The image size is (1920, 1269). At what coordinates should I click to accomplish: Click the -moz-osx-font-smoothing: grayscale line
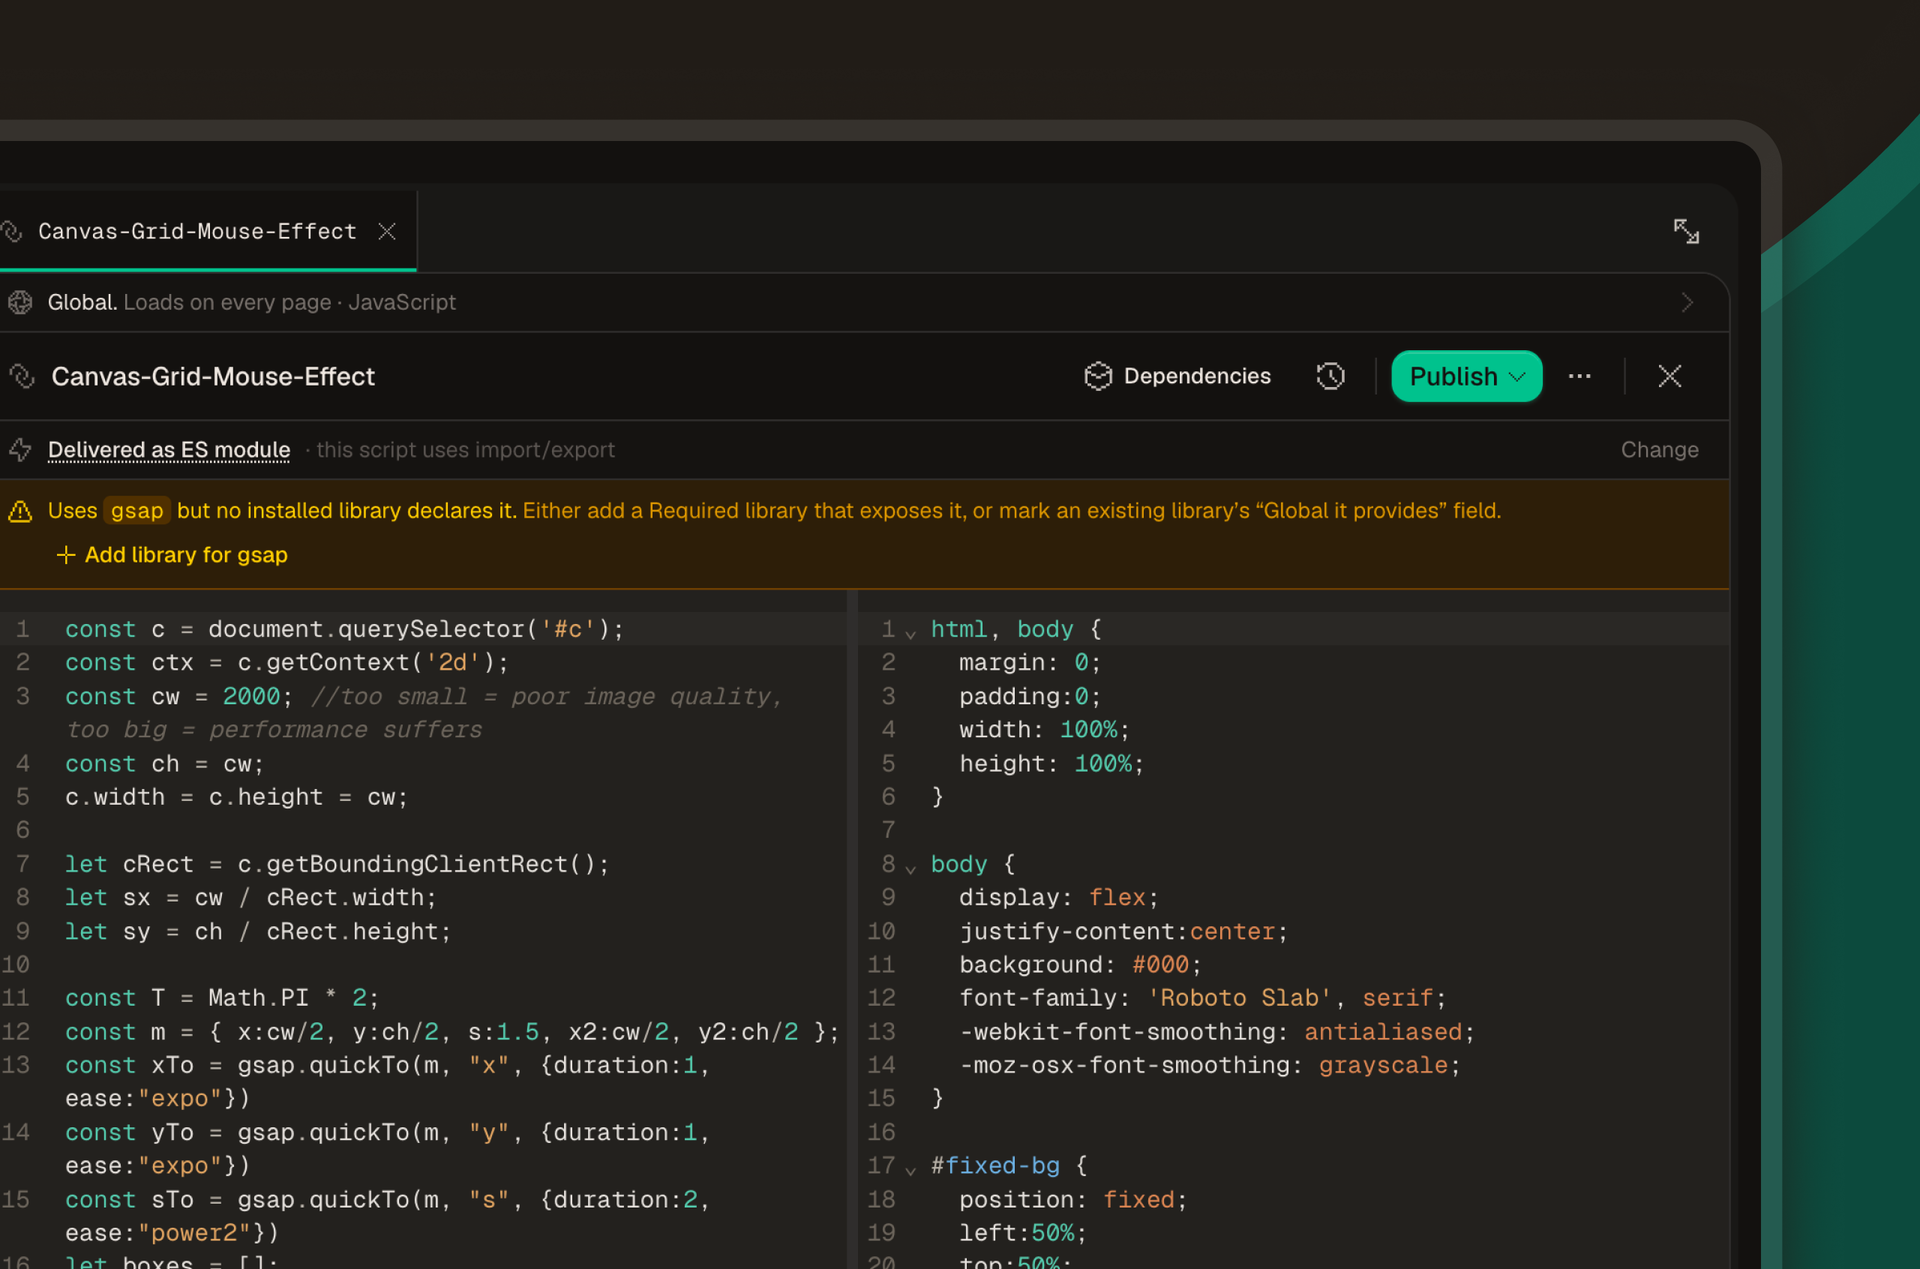tap(1210, 1065)
